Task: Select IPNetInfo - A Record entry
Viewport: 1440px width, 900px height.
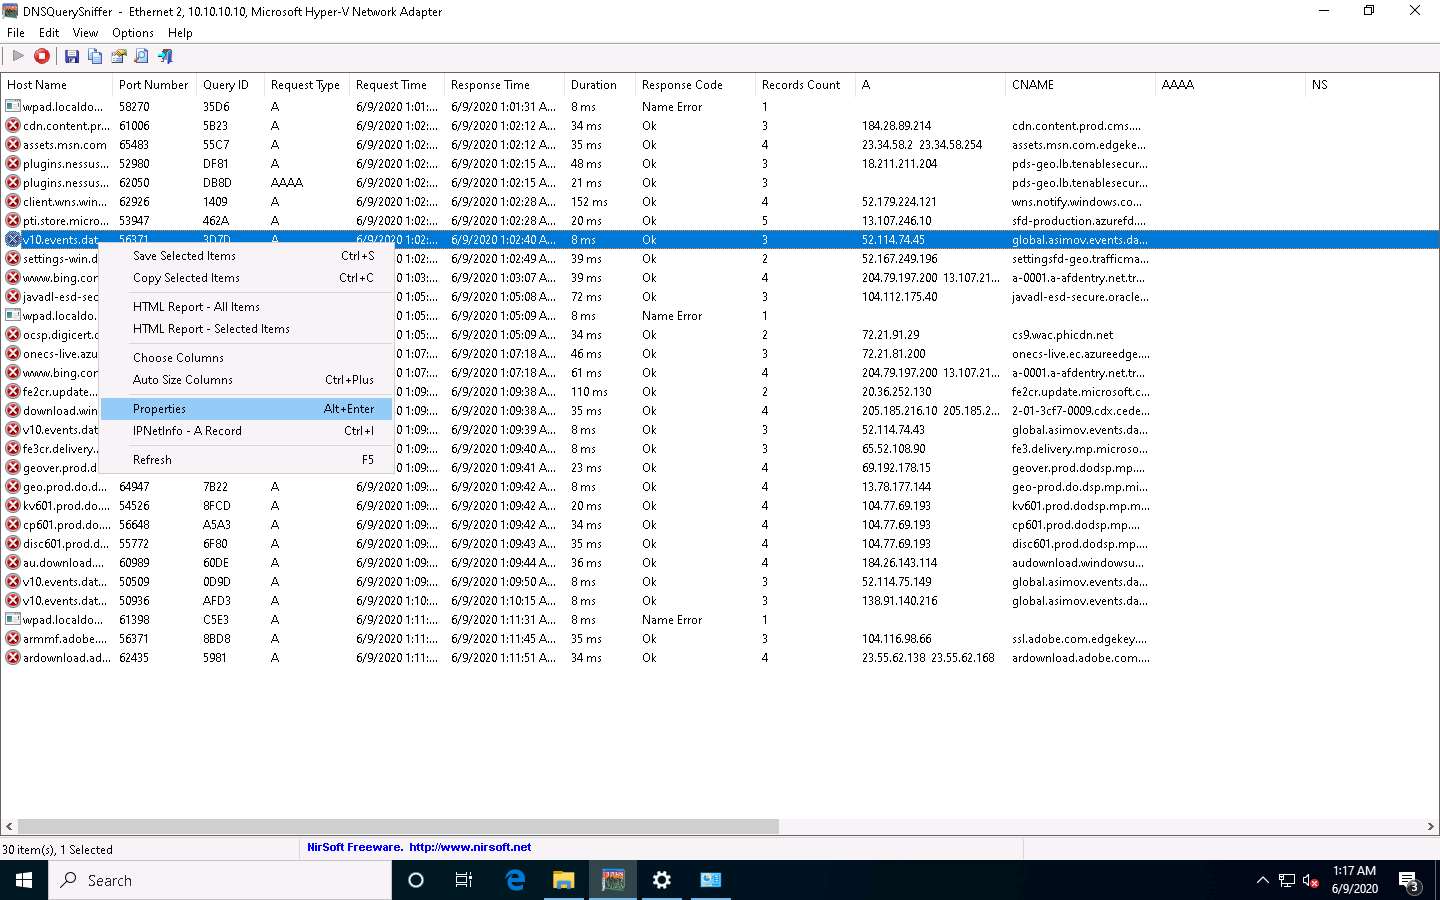Action: (x=247, y=431)
